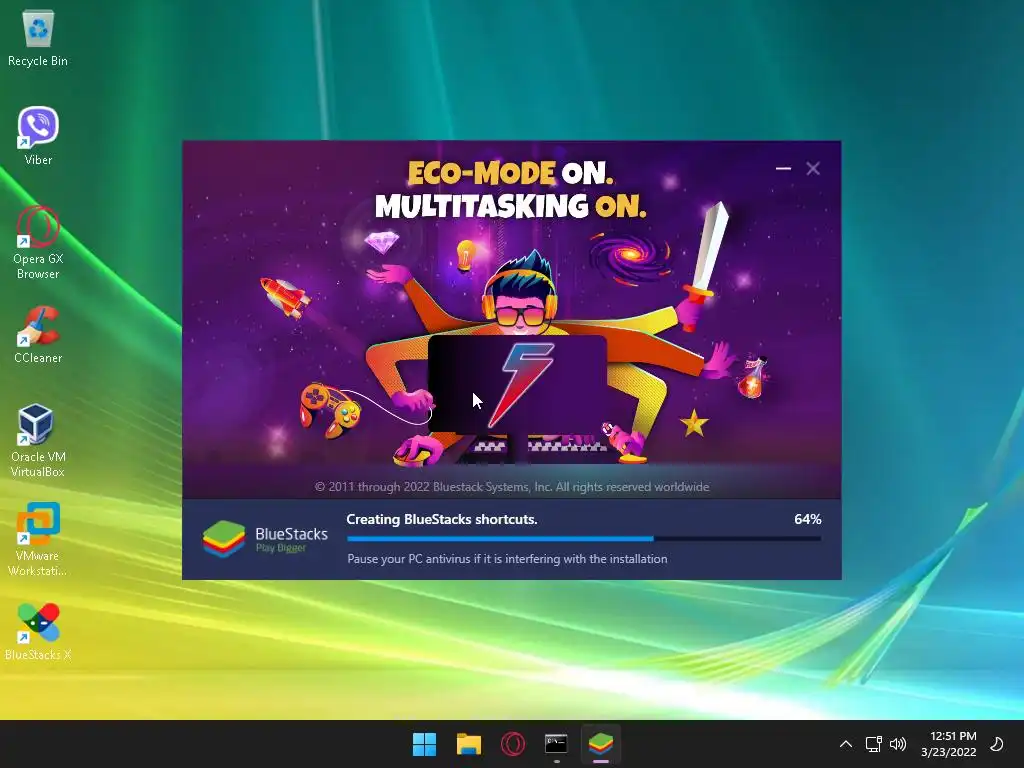
Task: Click the Bluestack Systems copyright notice
Action: (x=512, y=487)
